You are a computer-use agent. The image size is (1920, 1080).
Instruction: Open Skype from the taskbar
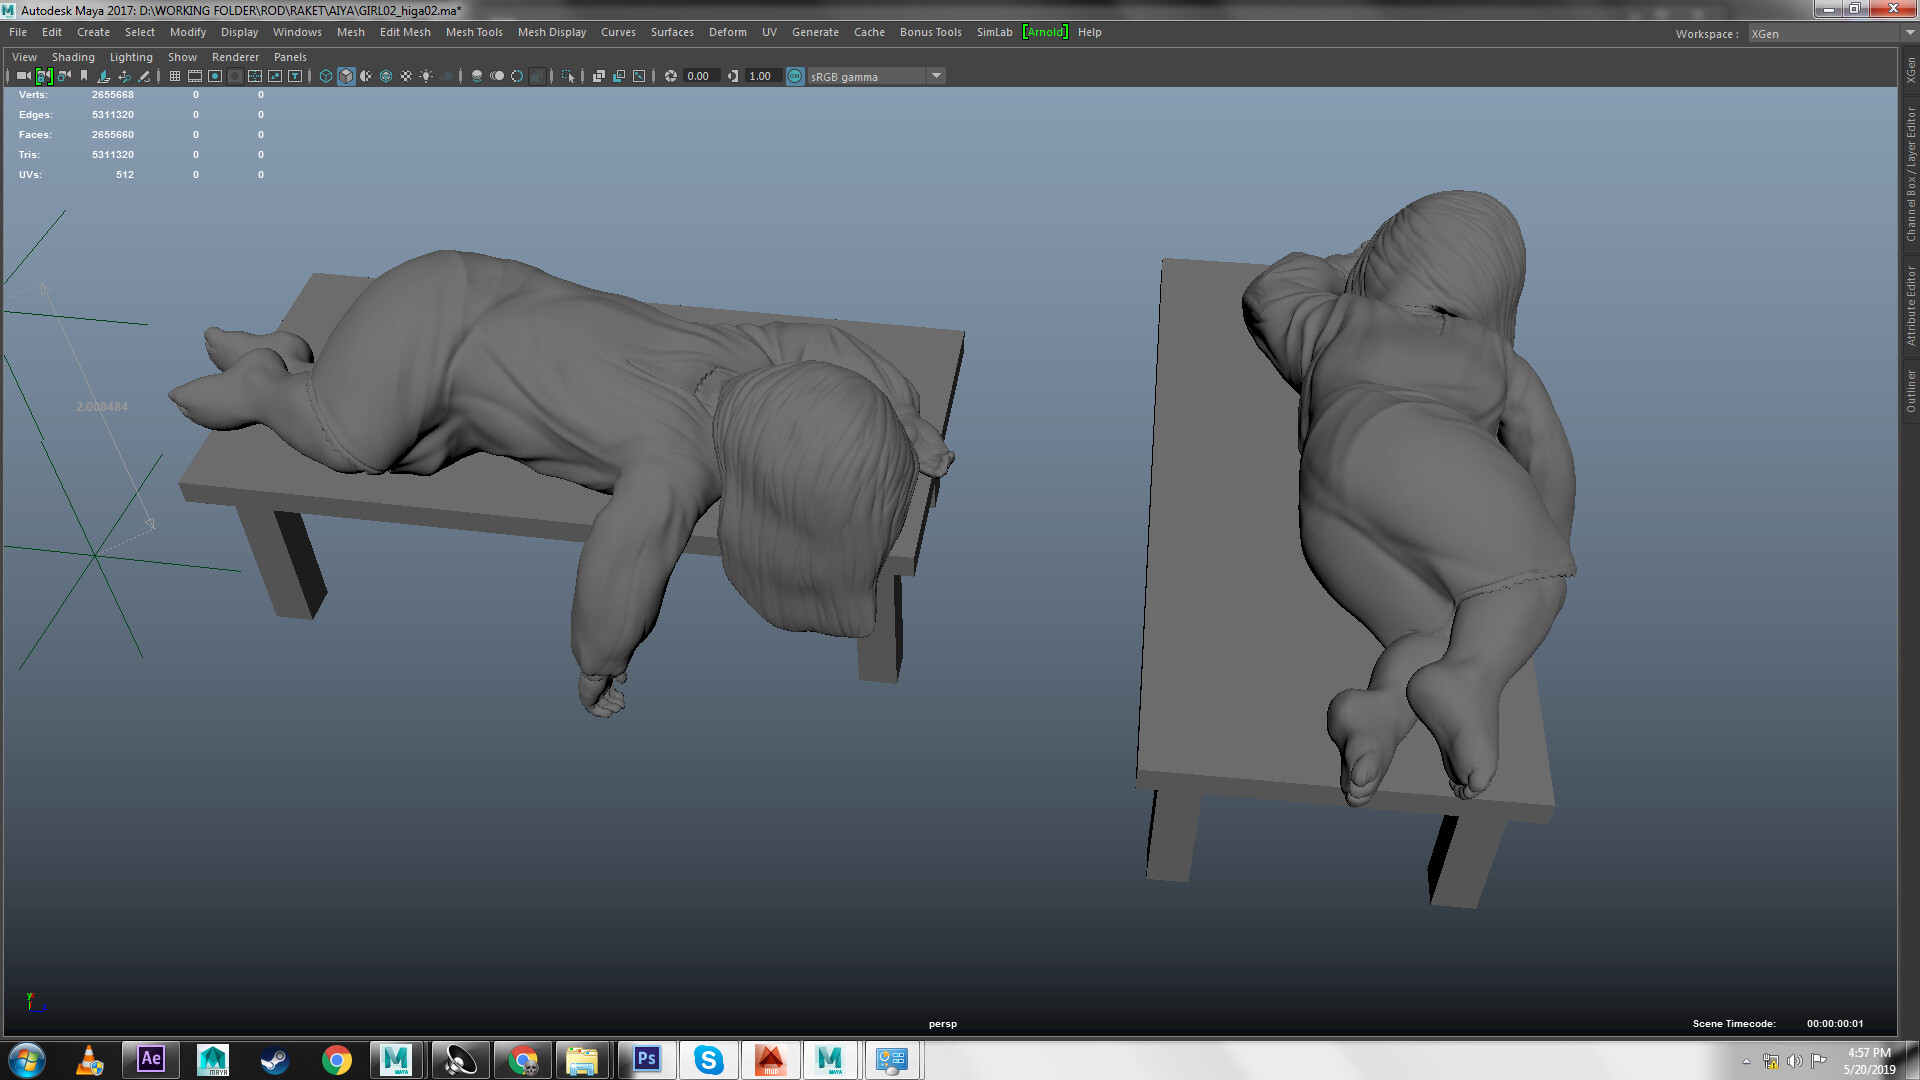pos(709,1059)
